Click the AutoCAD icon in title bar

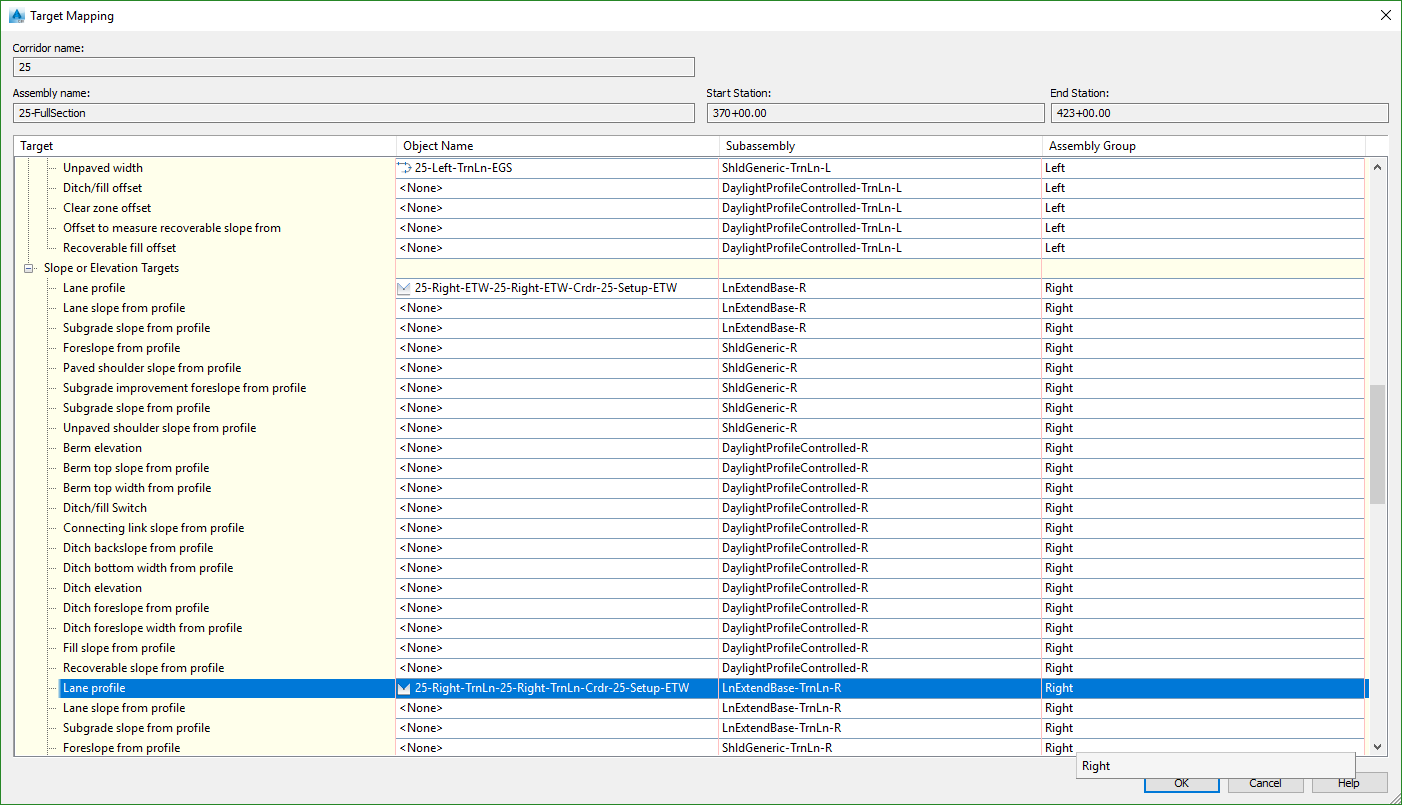pyautogui.click(x=17, y=15)
